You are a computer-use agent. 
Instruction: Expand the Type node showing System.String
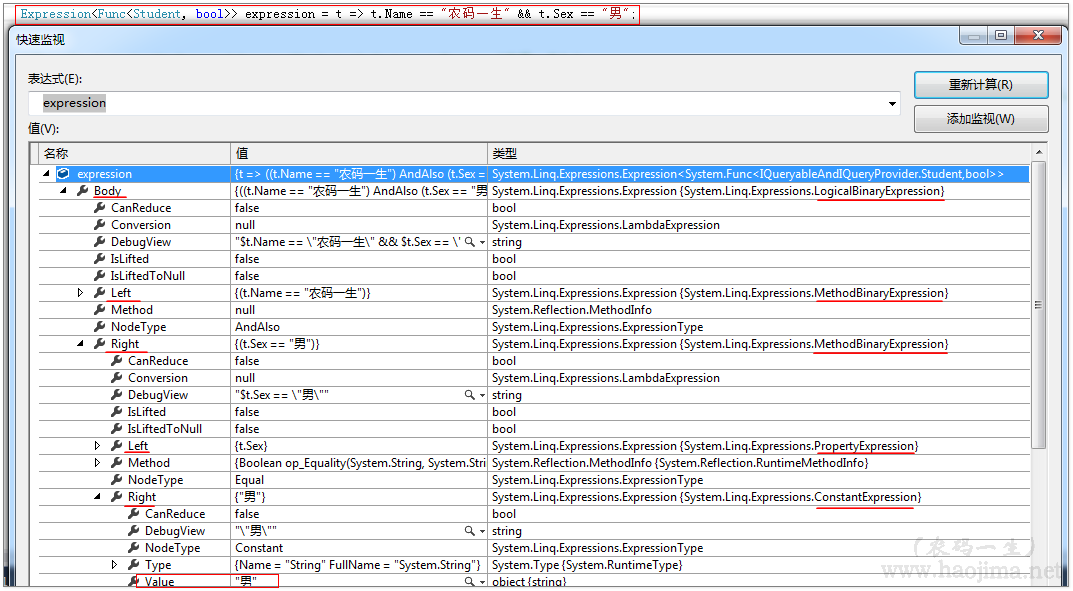[x=115, y=565]
